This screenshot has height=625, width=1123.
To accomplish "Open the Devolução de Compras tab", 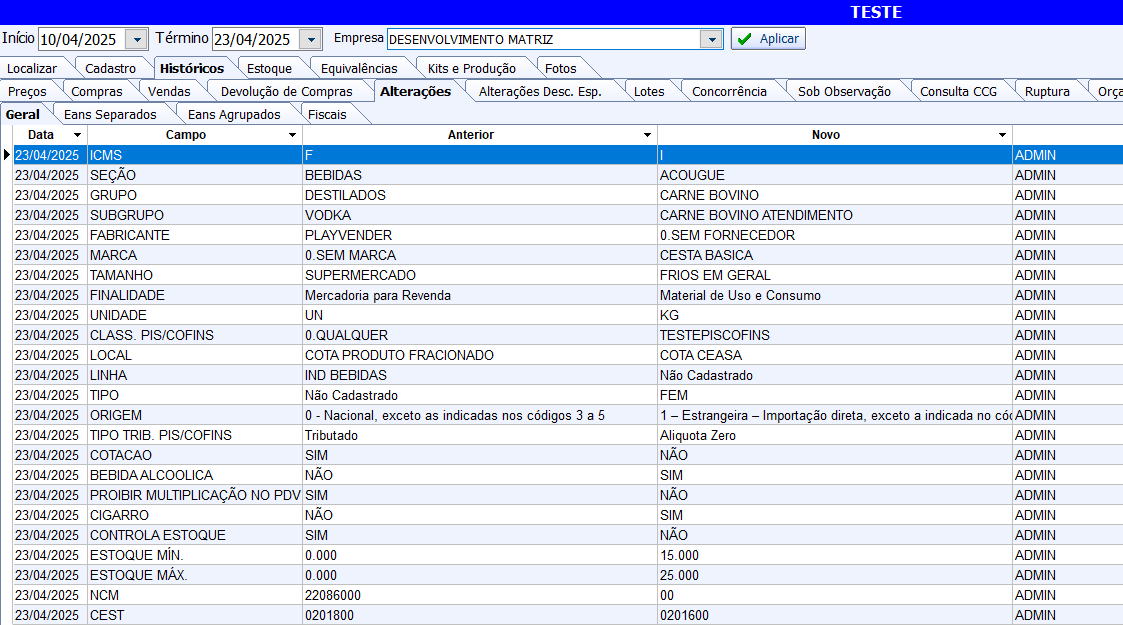I will [286, 92].
